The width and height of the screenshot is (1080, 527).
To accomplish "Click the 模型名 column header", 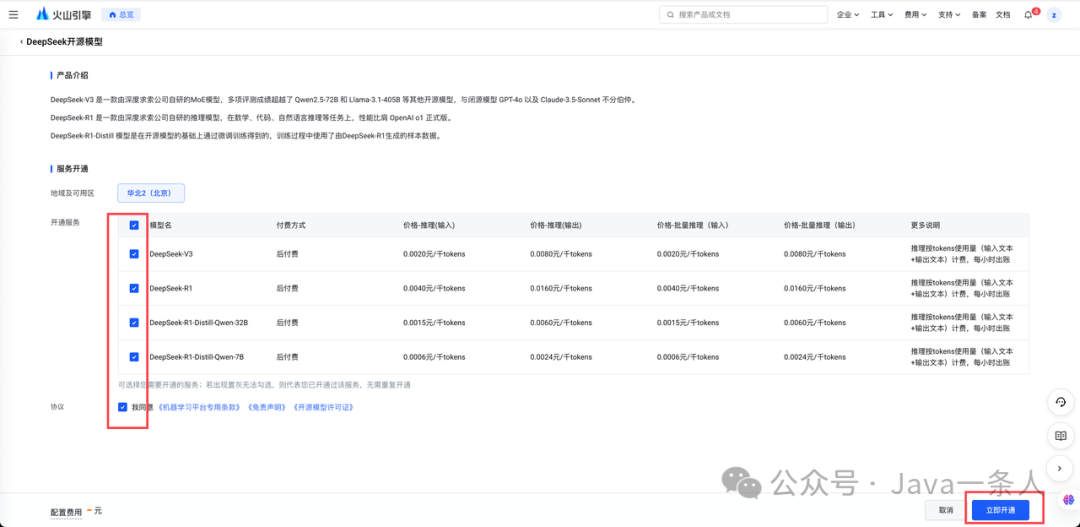I will pos(160,225).
